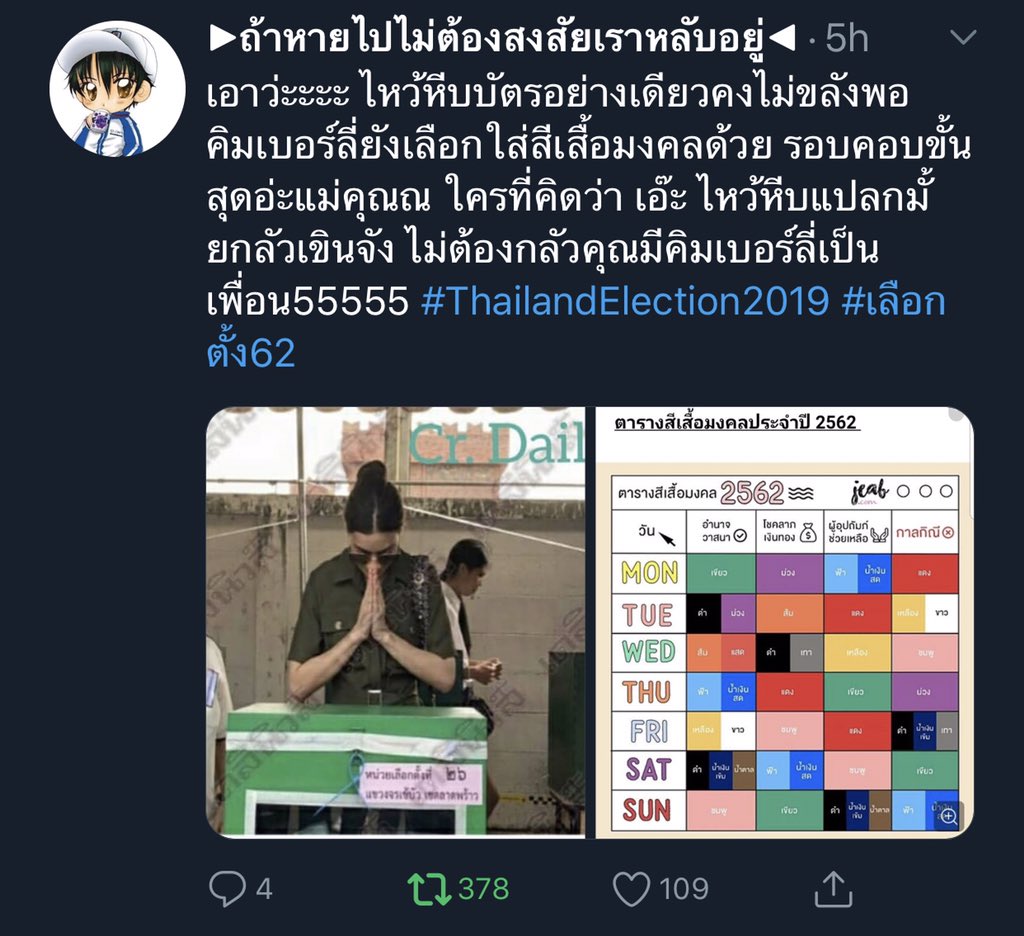Click the red MON swatch in the กาลกิณี column
Screen dimensions: 1024x936
(925, 573)
